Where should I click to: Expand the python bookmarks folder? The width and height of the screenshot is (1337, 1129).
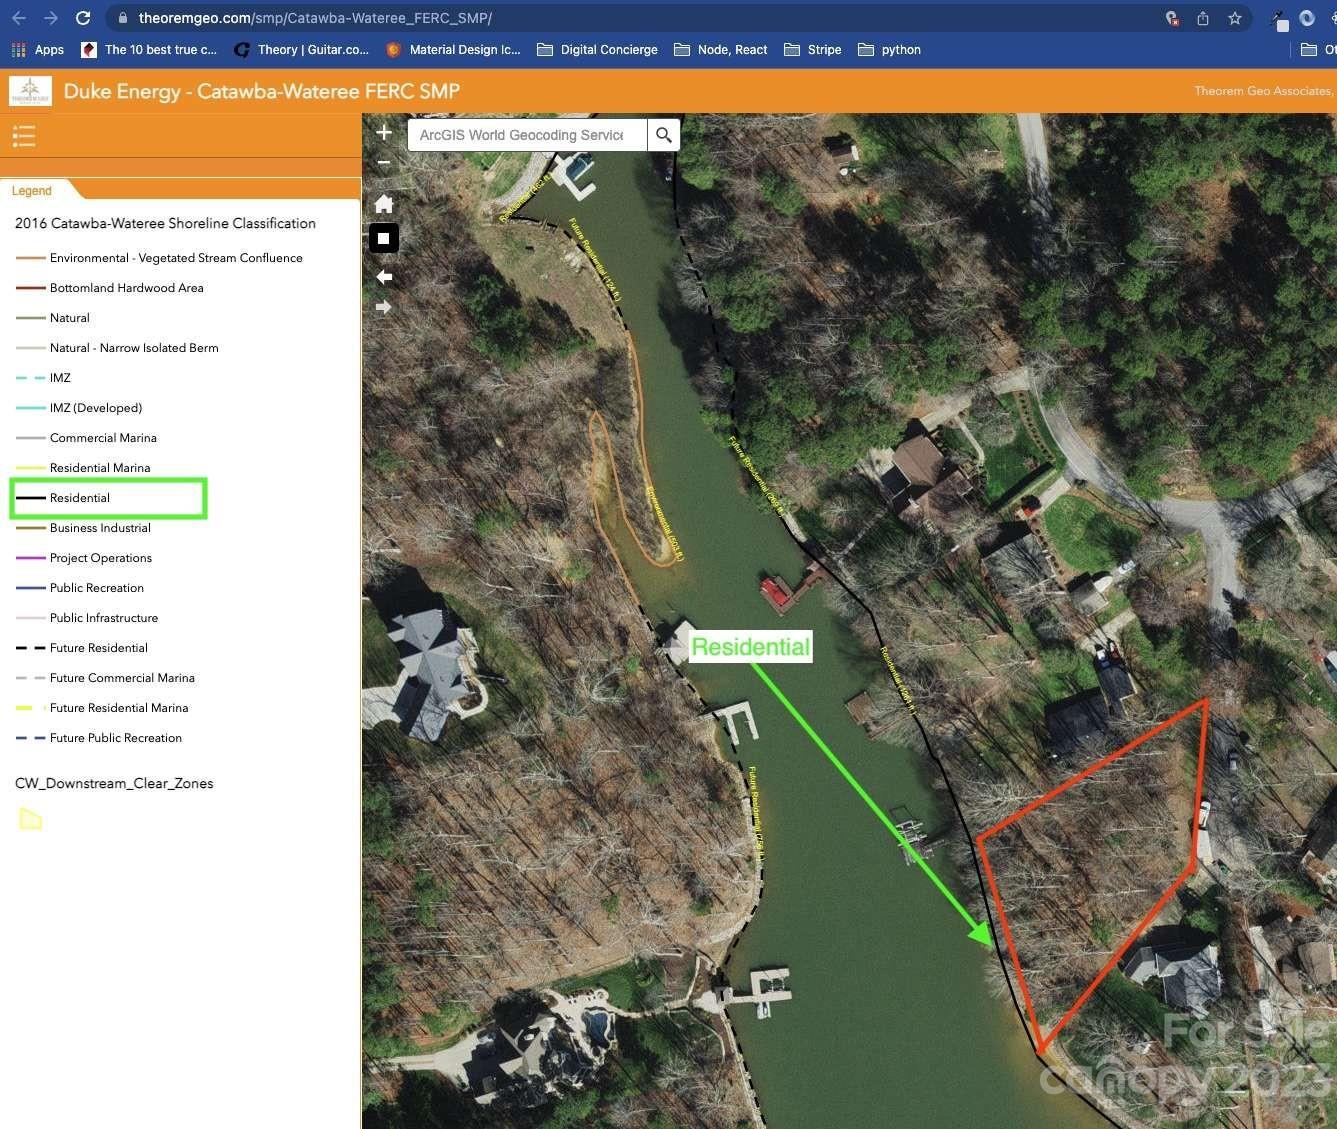point(889,49)
